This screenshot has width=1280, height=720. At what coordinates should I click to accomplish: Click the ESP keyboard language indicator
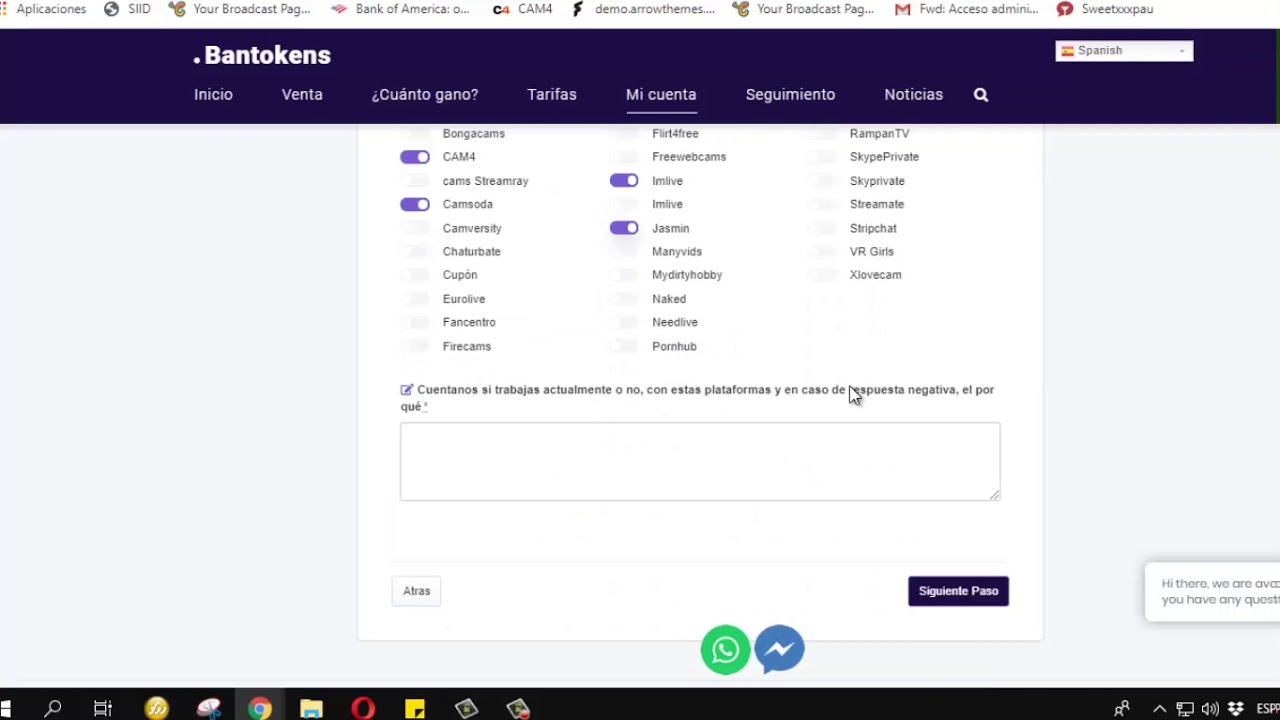[x=1268, y=709]
